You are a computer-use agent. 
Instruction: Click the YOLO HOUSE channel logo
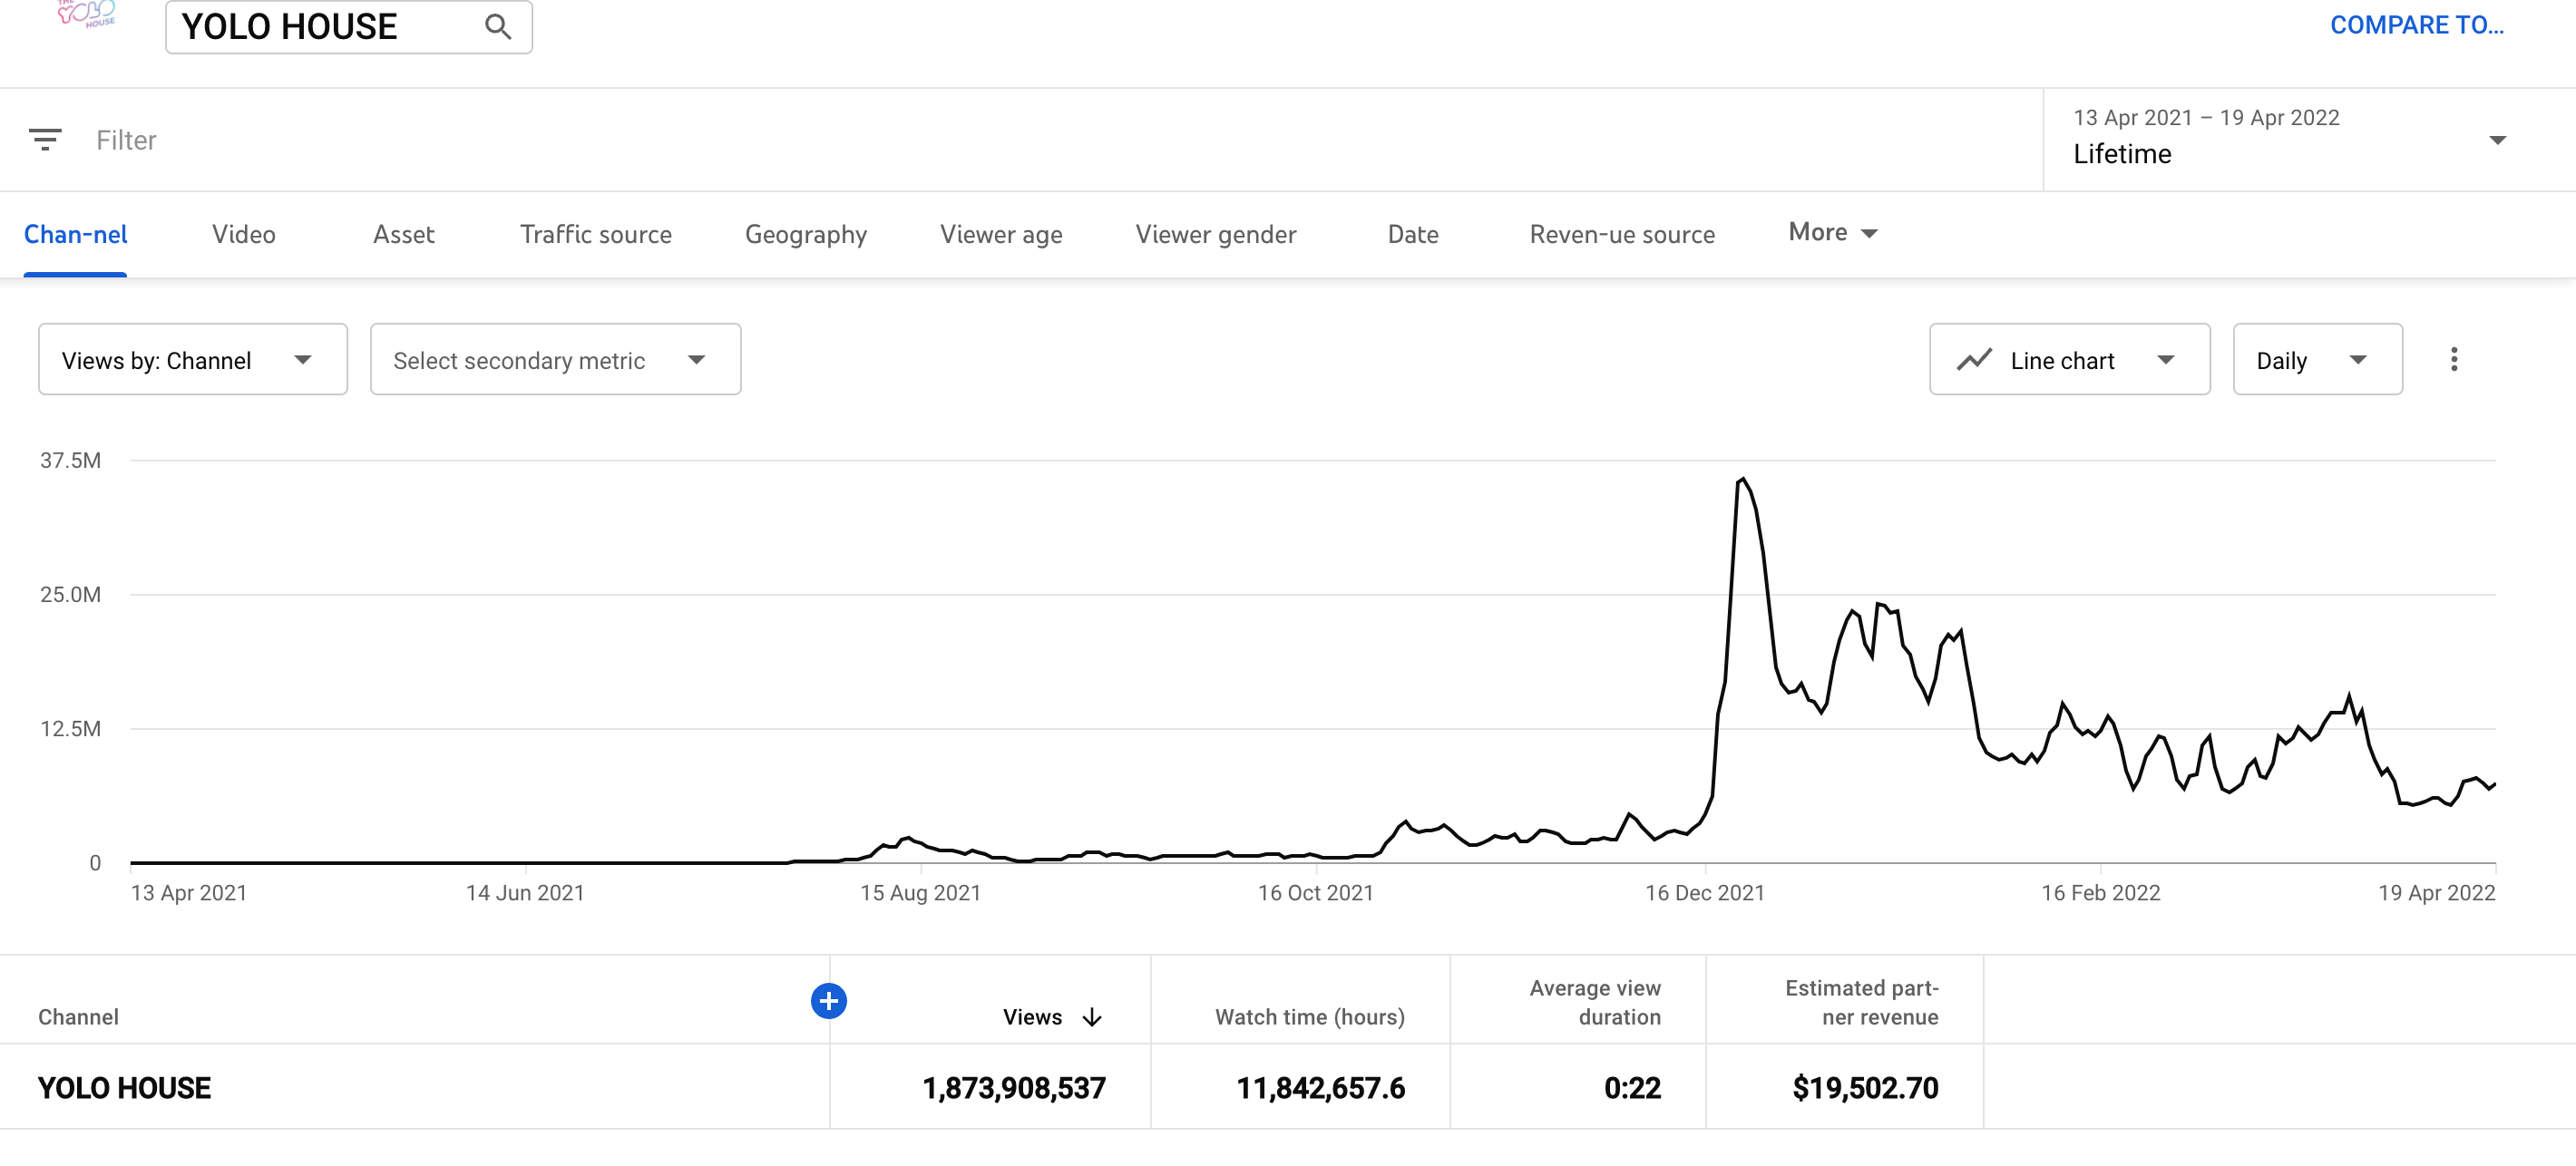(x=87, y=14)
